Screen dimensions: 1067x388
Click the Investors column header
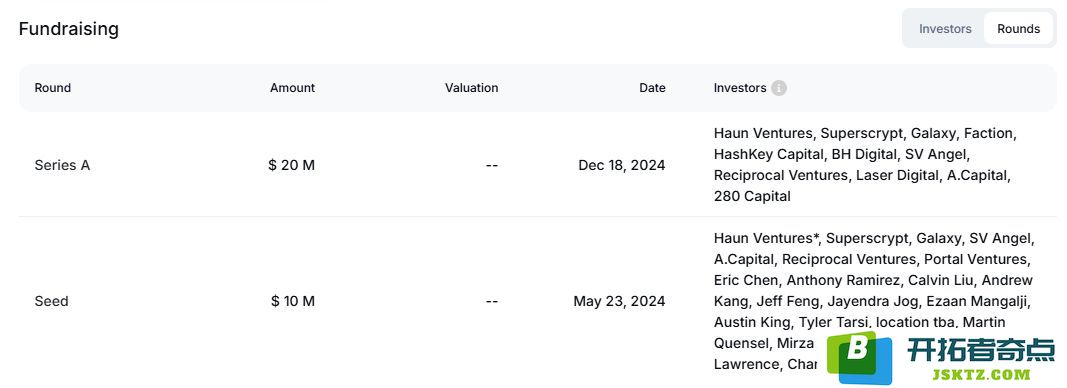(740, 88)
